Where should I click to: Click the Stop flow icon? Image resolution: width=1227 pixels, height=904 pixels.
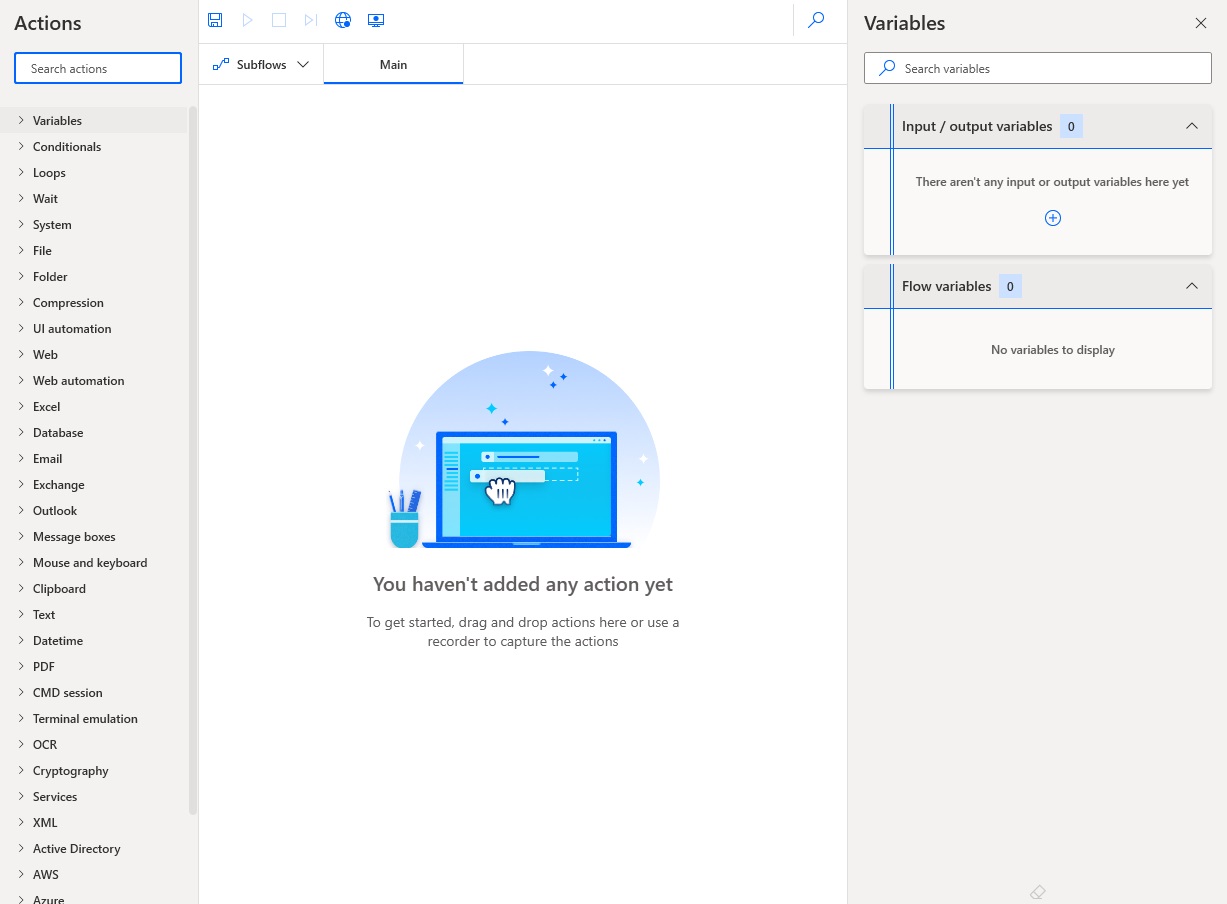pyautogui.click(x=279, y=19)
